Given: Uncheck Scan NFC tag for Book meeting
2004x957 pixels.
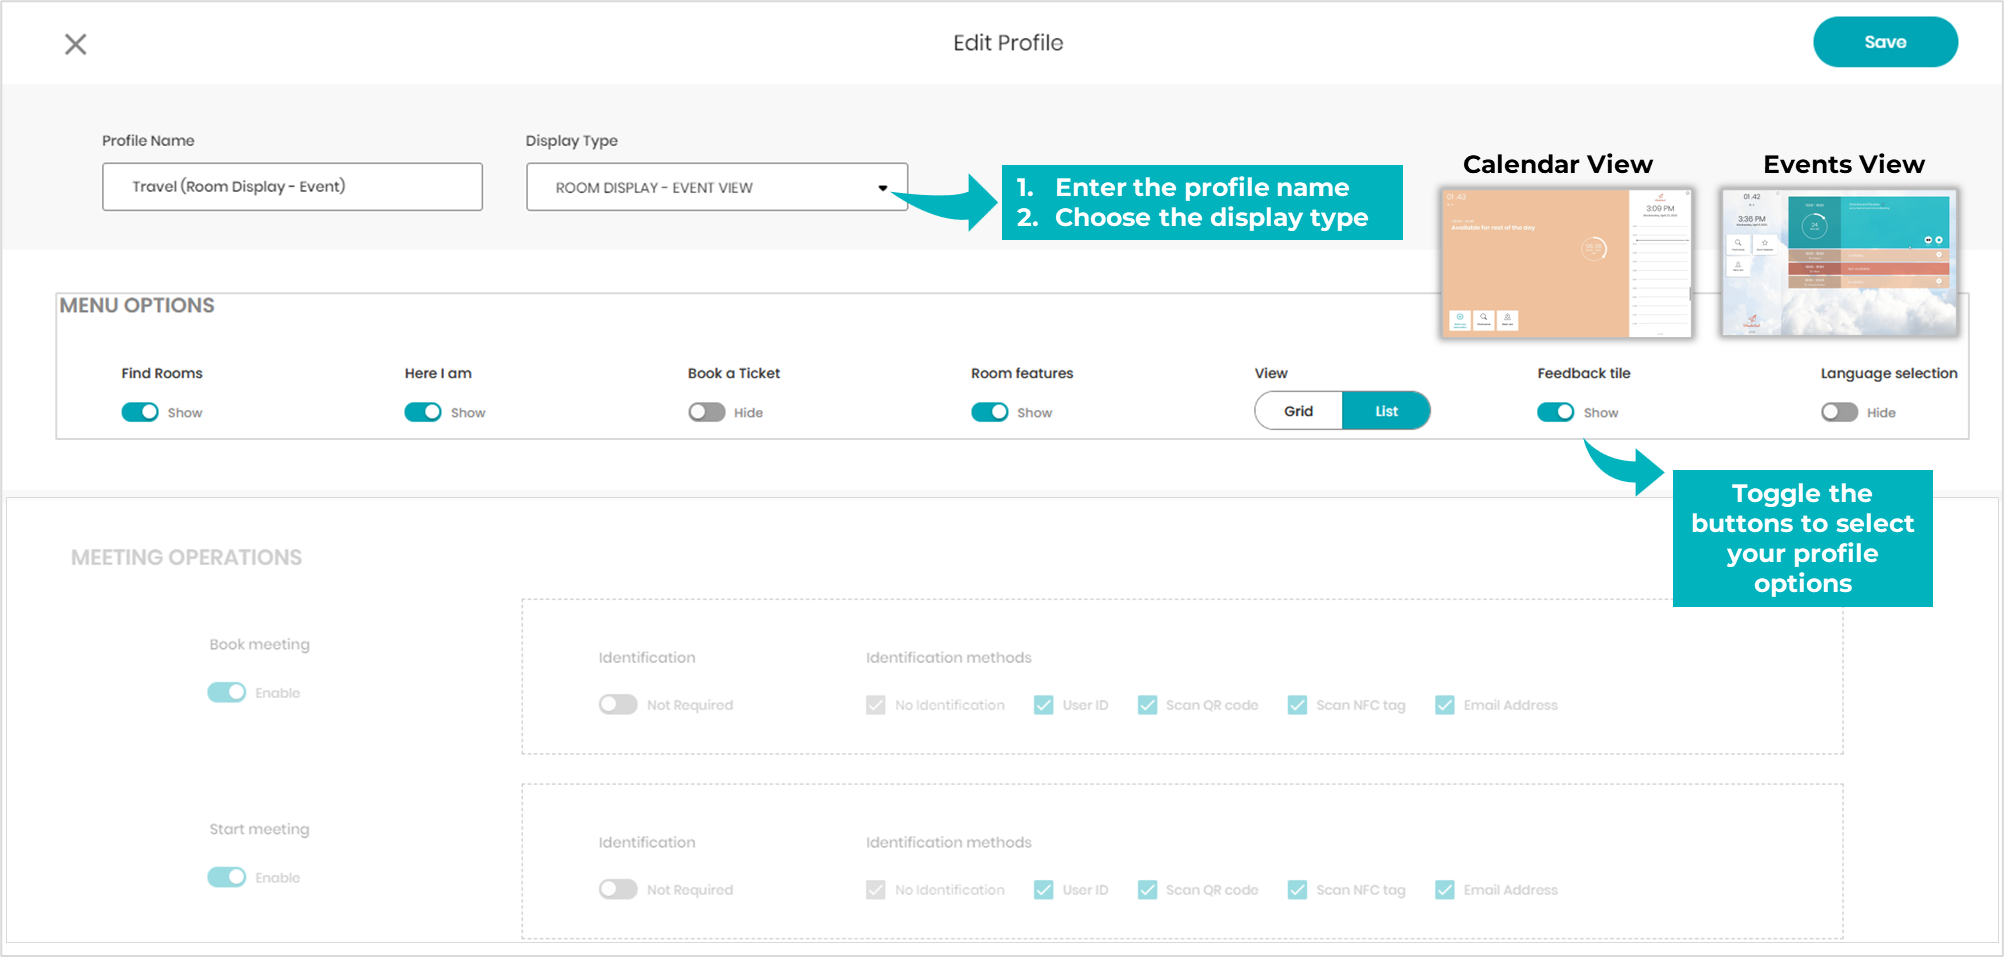Looking at the screenshot, I should (x=1297, y=705).
